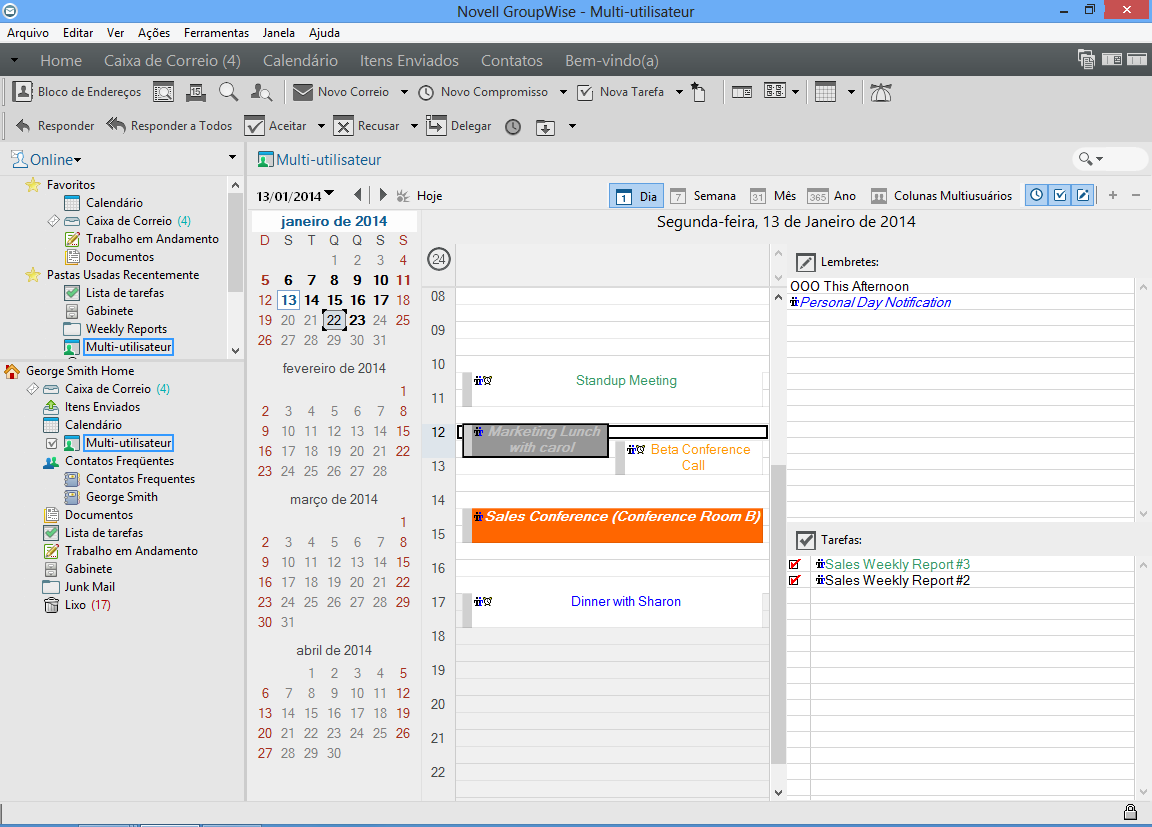This screenshot has width=1152, height=827.
Task: Open the Lixo trash folder
Action: 75,605
